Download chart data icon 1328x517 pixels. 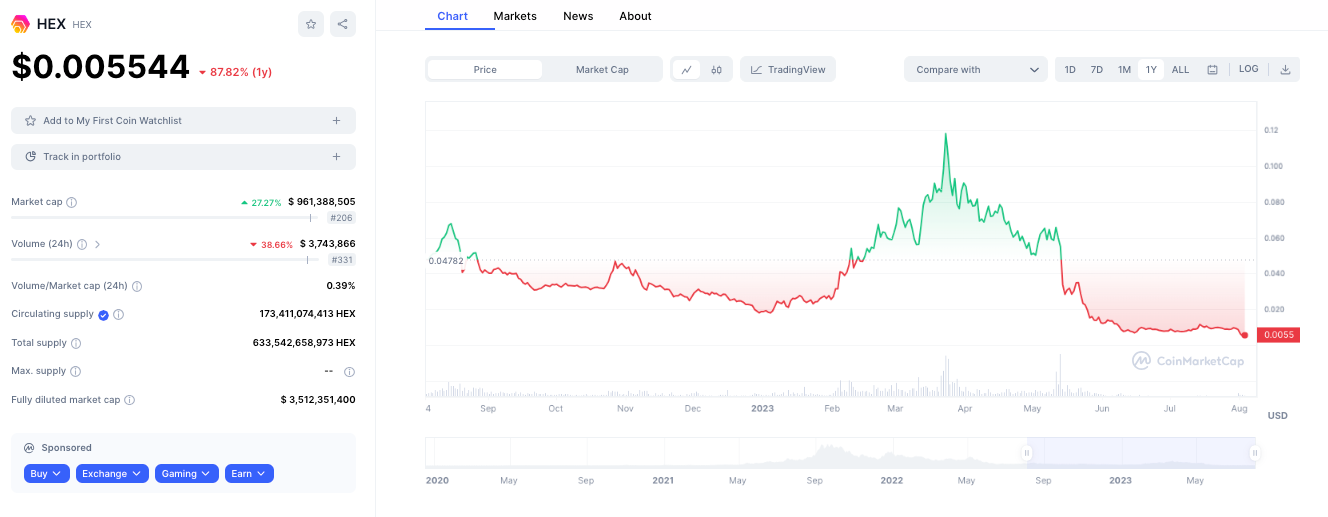[x=1285, y=70]
